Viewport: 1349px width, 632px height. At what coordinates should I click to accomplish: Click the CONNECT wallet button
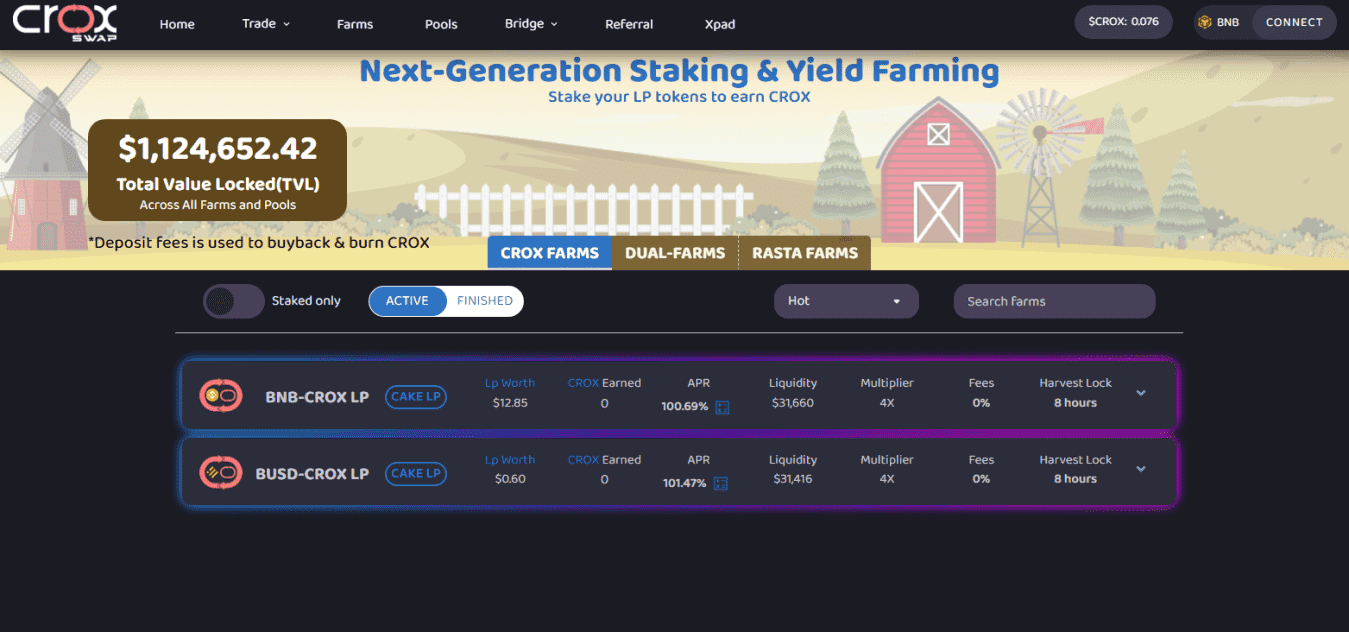pyautogui.click(x=1294, y=22)
